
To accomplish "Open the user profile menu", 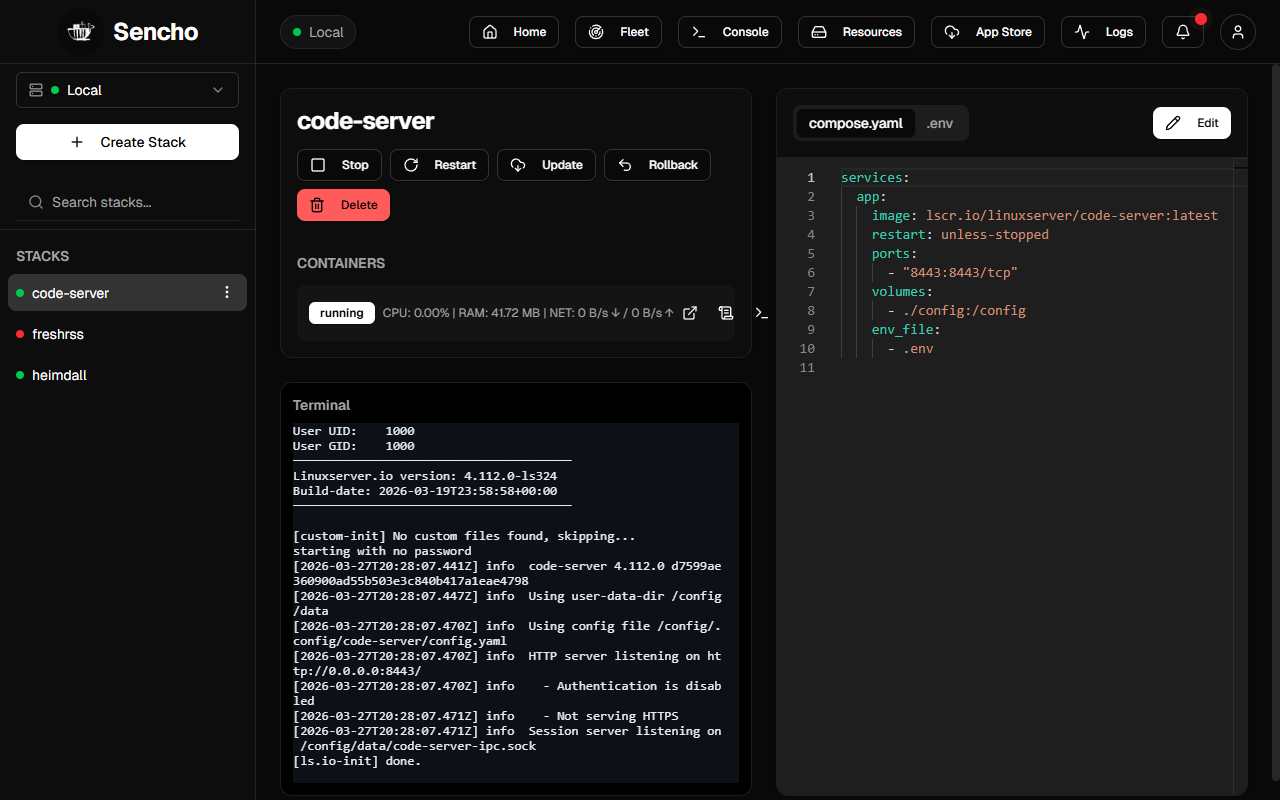I will coord(1238,32).
